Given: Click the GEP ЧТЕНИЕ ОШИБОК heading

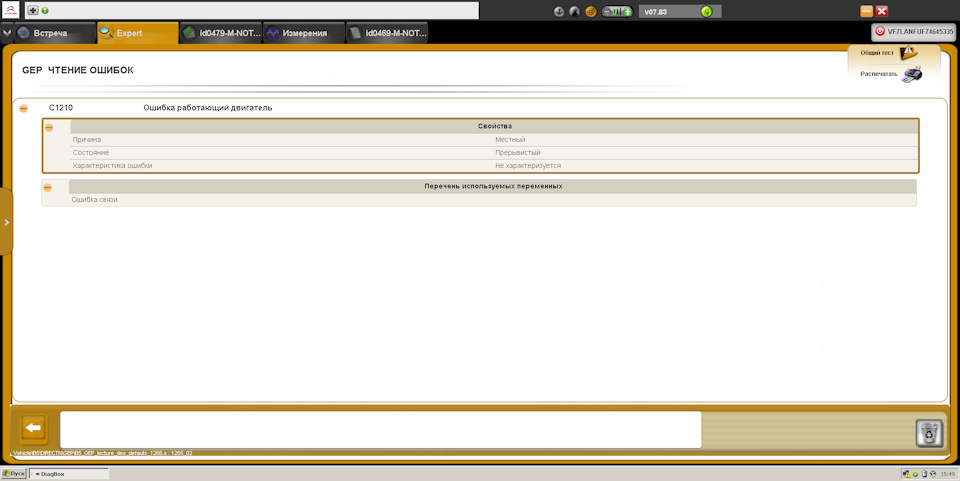Looking at the screenshot, I should pos(78,70).
